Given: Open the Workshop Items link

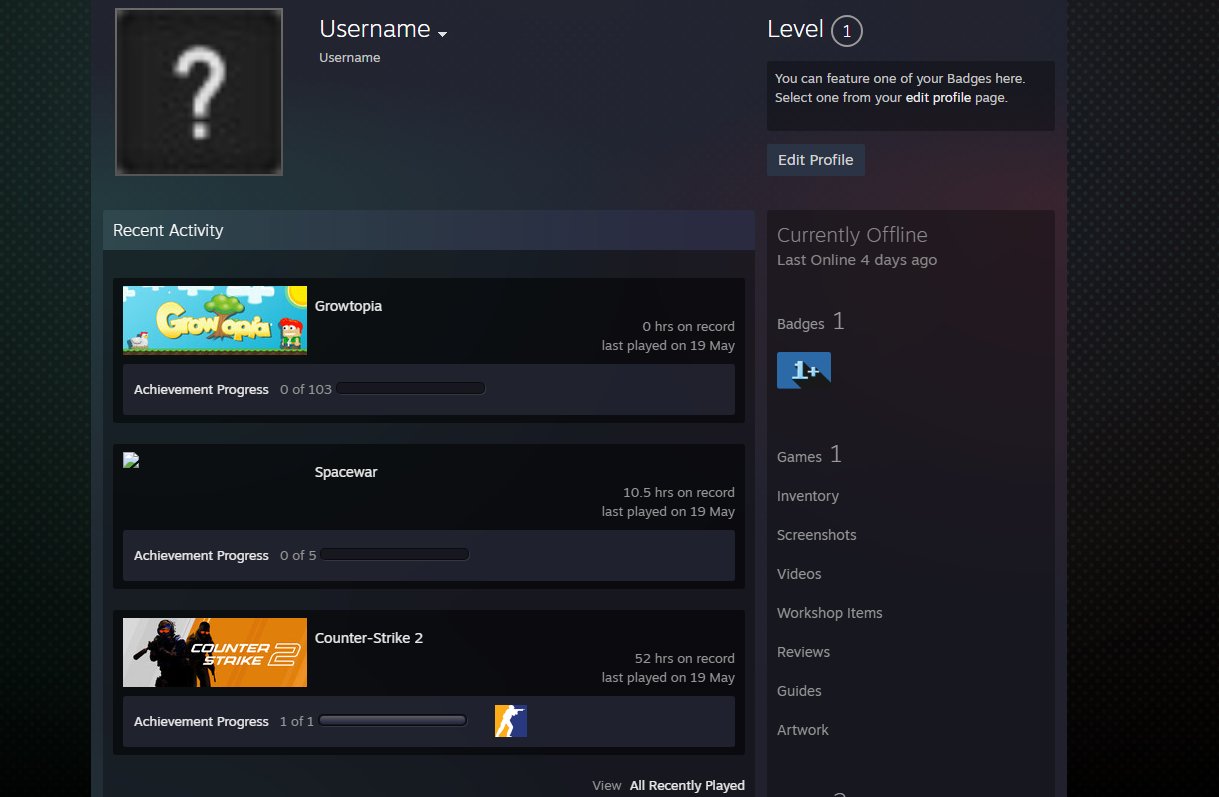Looking at the screenshot, I should pyautogui.click(x=830, y=613).
